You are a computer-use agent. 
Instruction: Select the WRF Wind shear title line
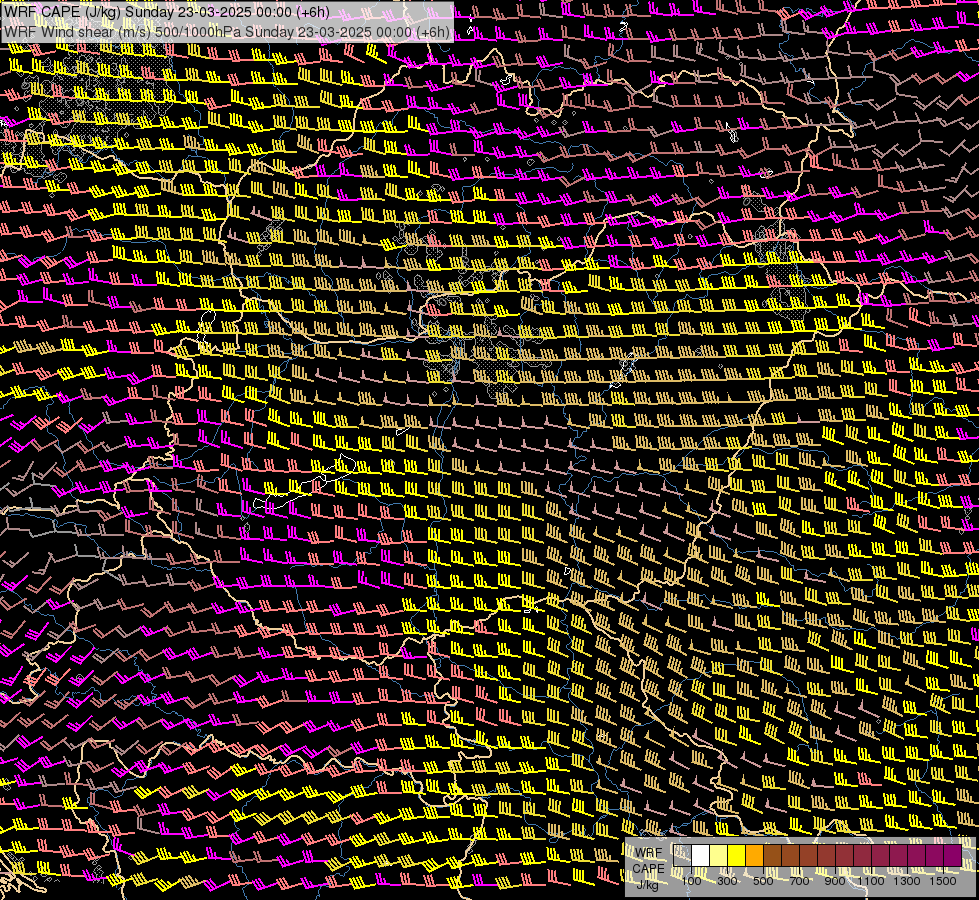[x=227, y=32]
